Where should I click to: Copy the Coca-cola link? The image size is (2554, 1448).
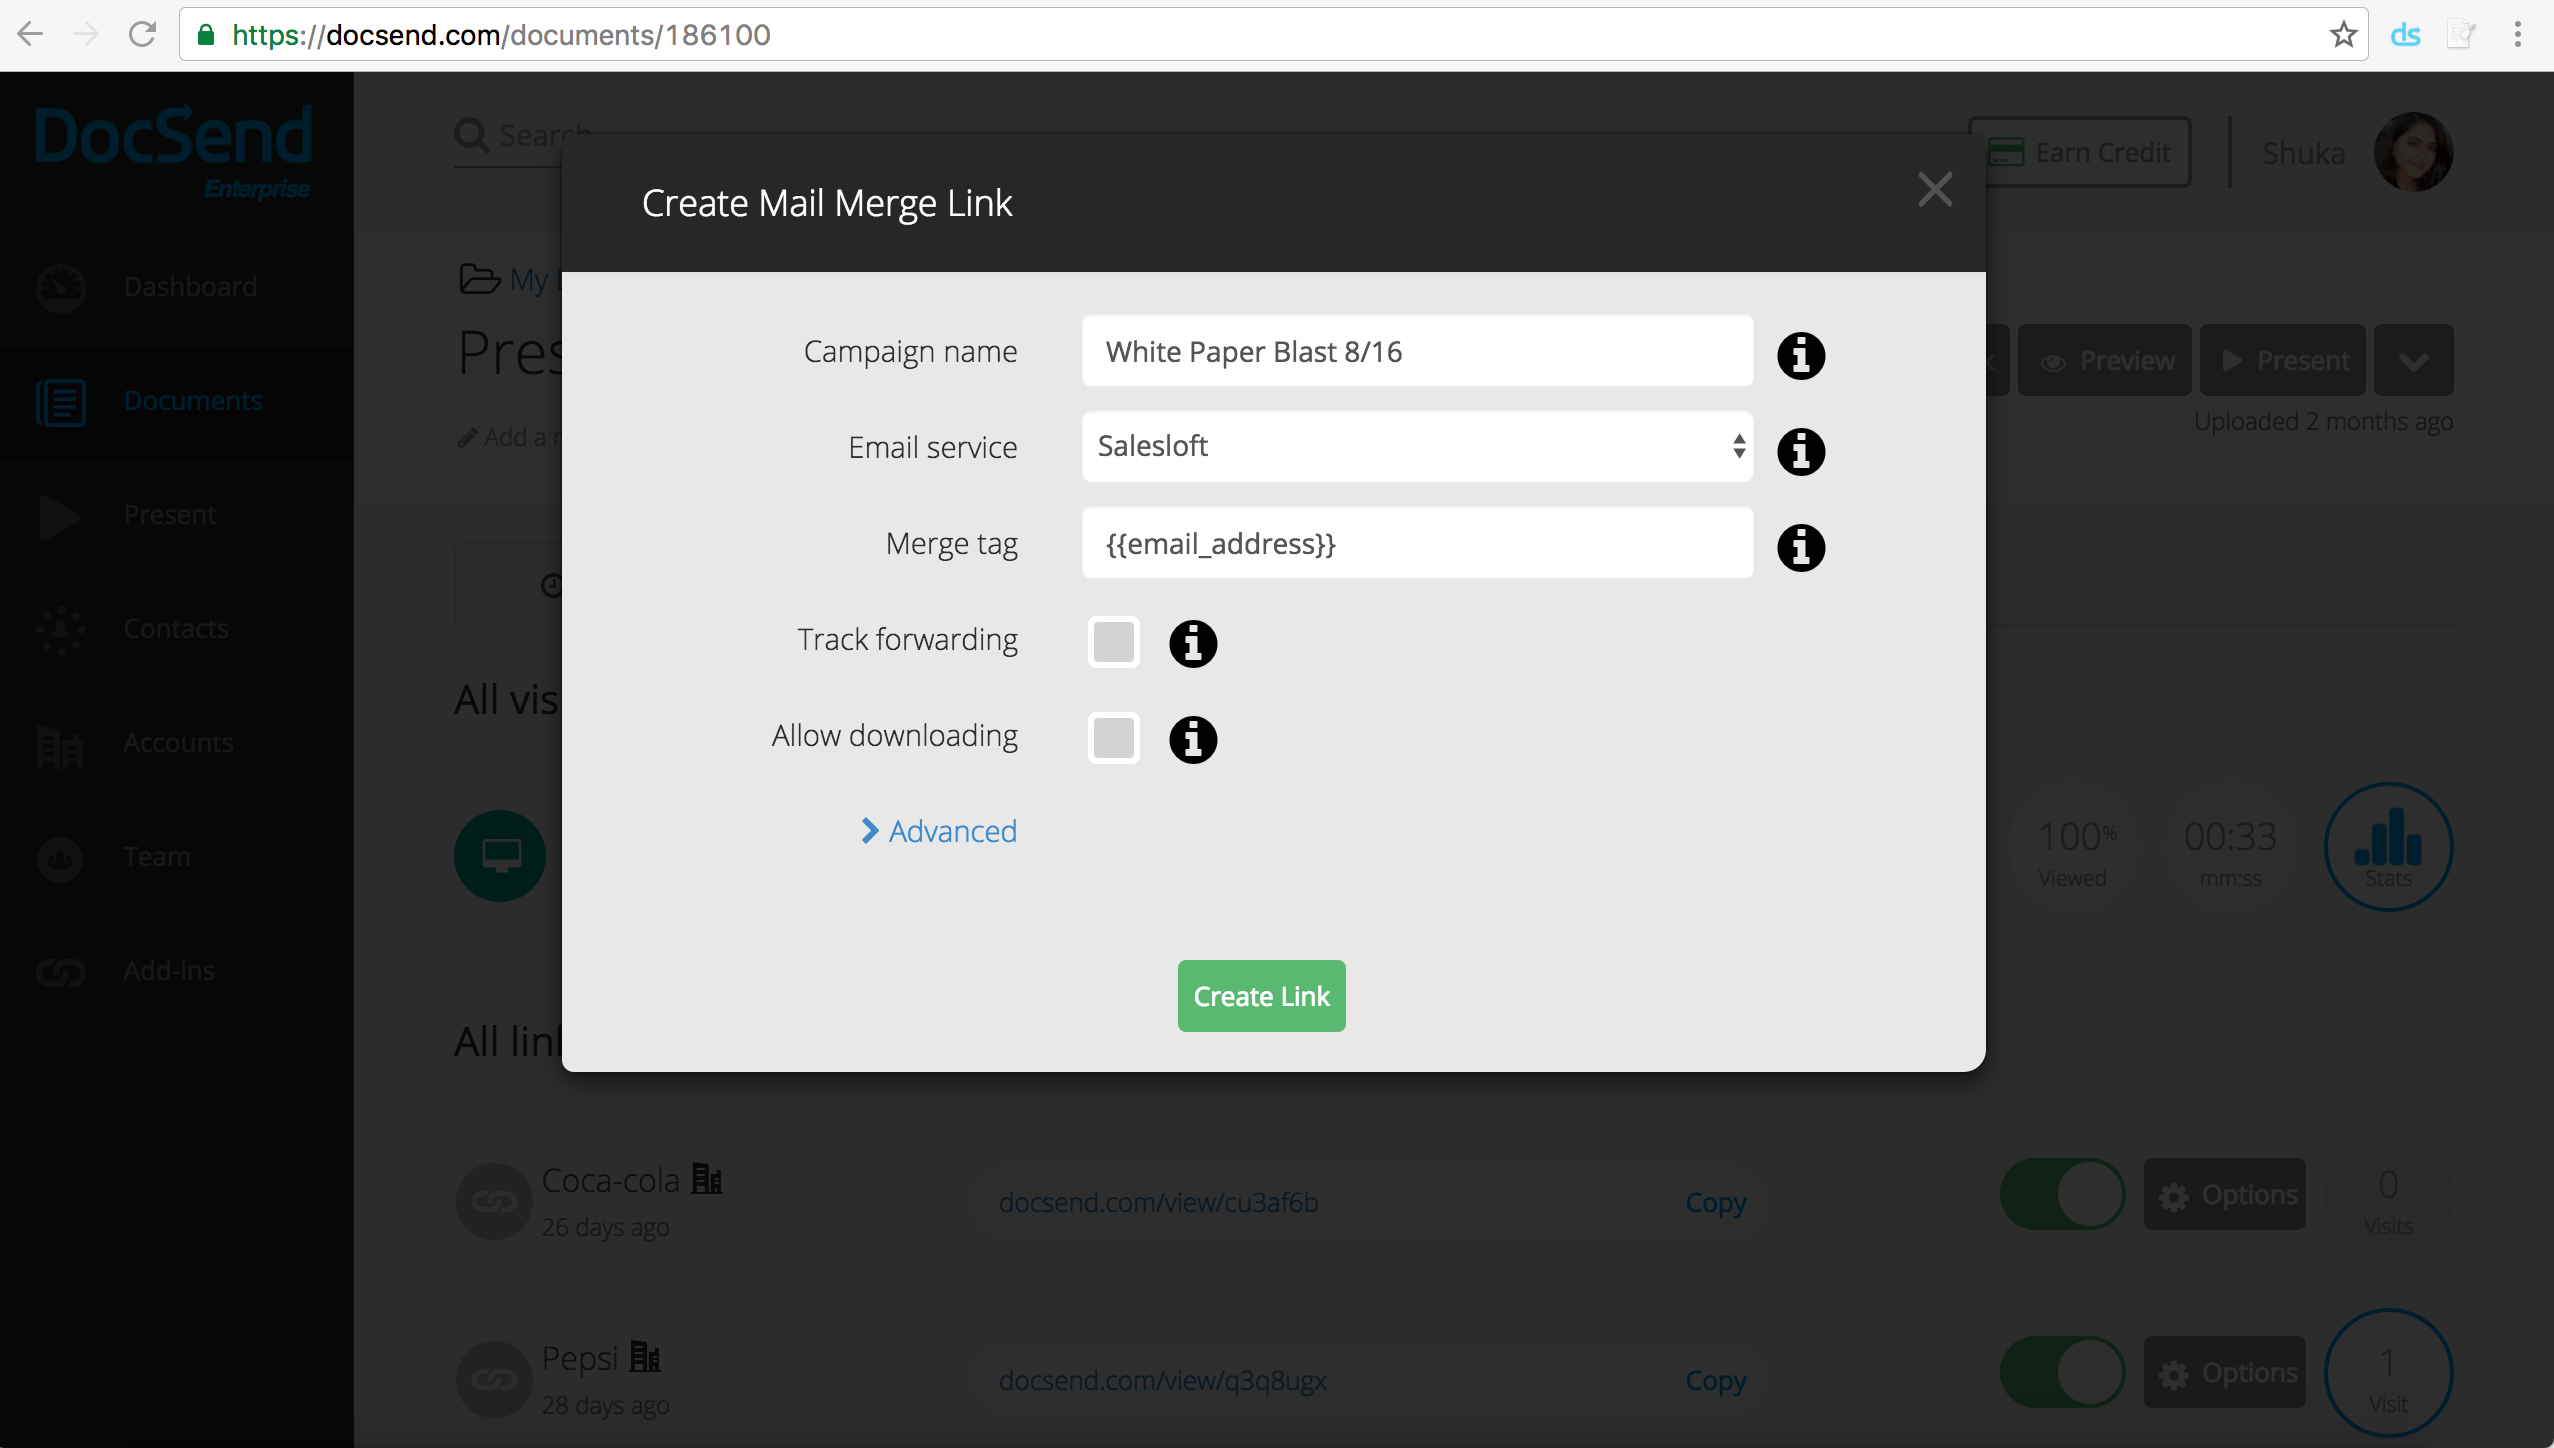pos(1716,1202)
